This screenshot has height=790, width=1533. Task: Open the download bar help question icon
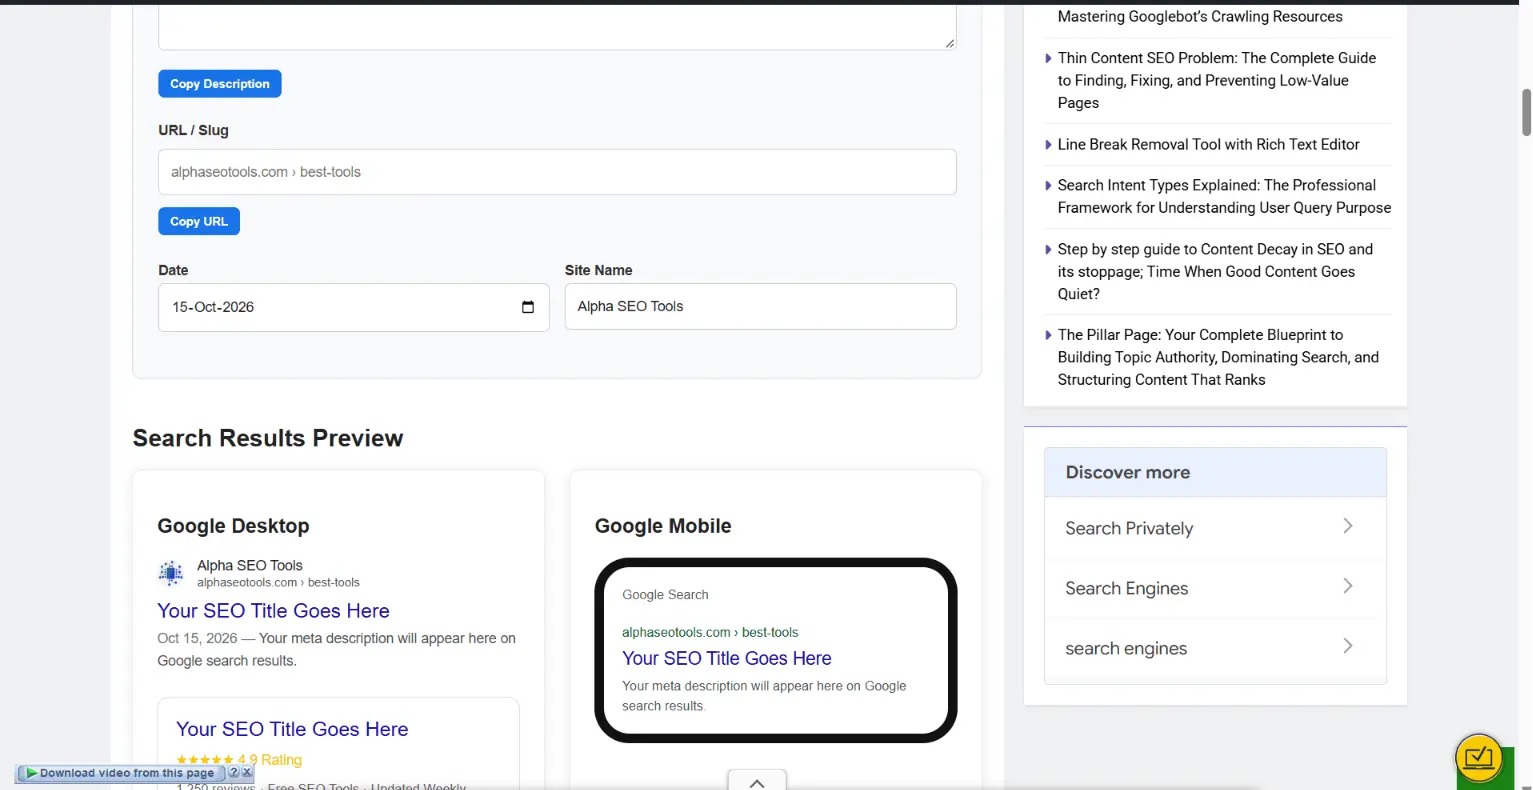[x=234, y=773]
